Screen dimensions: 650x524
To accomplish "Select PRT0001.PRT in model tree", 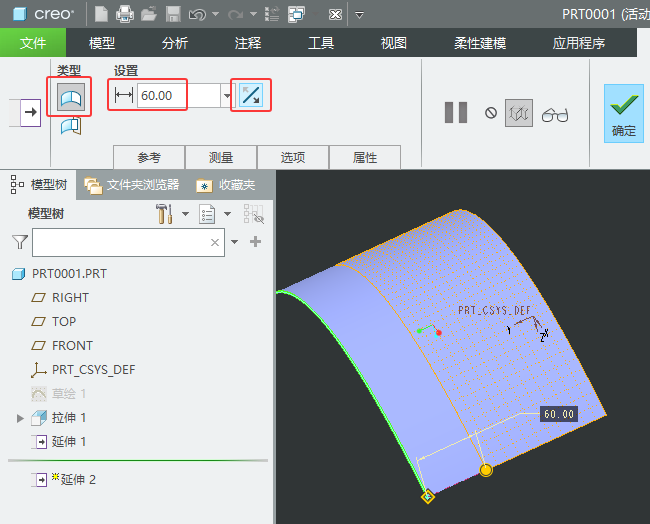I will pyautogui.click(x=59, y=274).
